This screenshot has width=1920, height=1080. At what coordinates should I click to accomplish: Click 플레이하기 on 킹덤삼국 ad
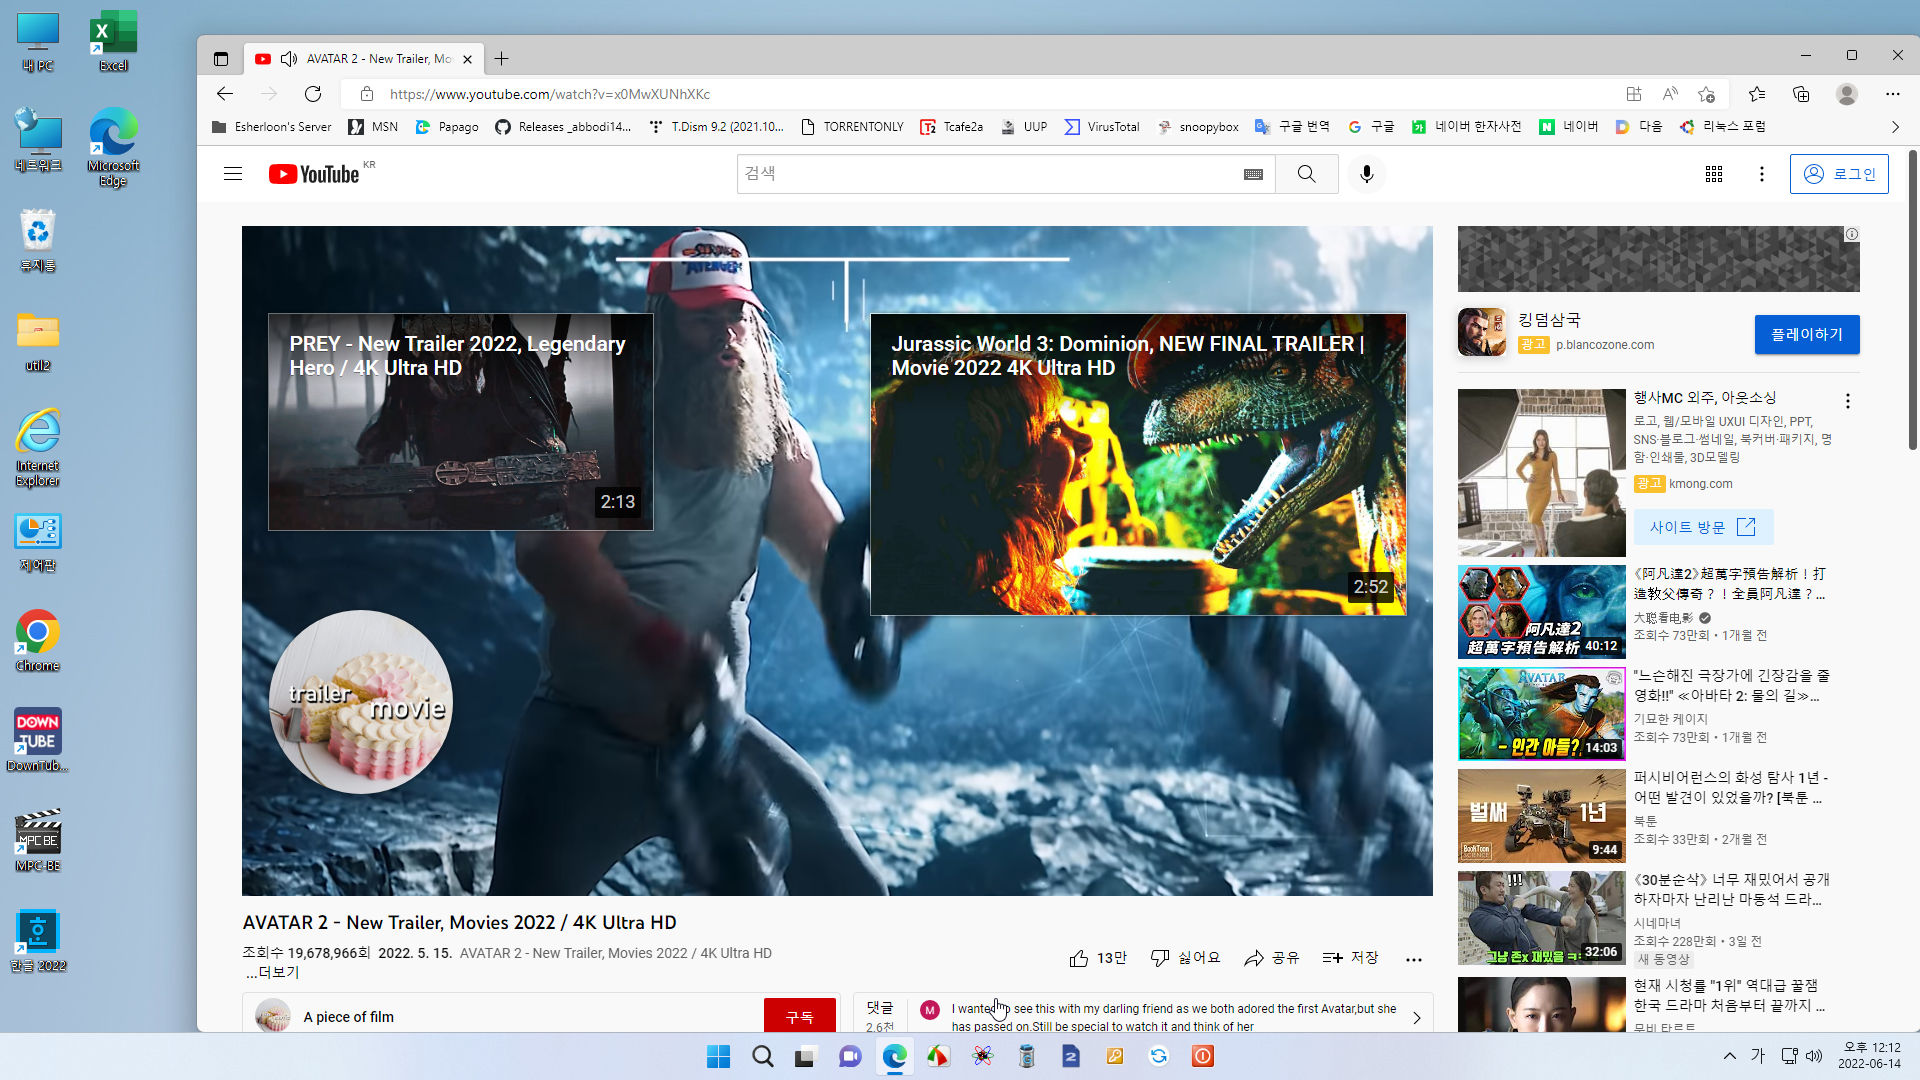click(1807, 334)
